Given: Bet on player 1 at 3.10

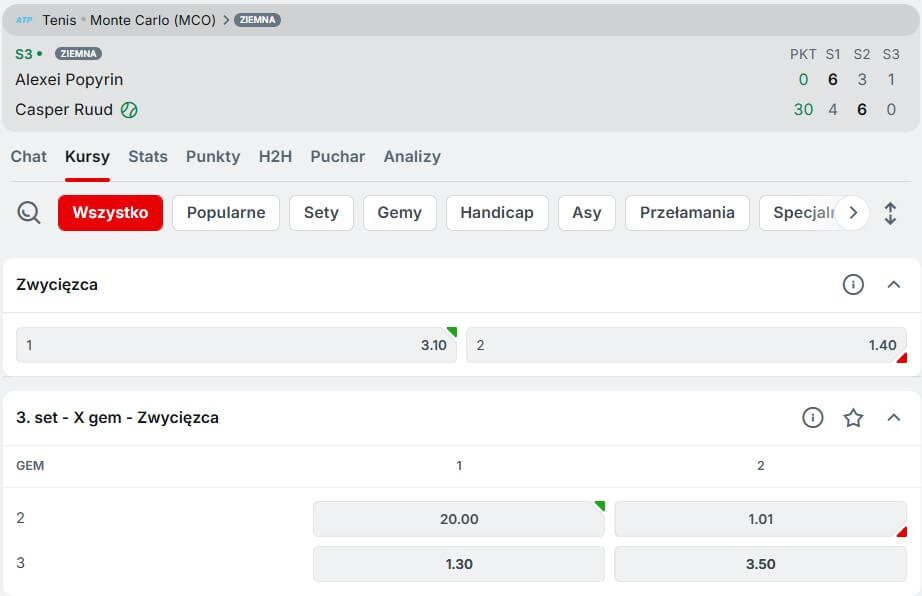Looking at the screenshot, I should (236, 345).
